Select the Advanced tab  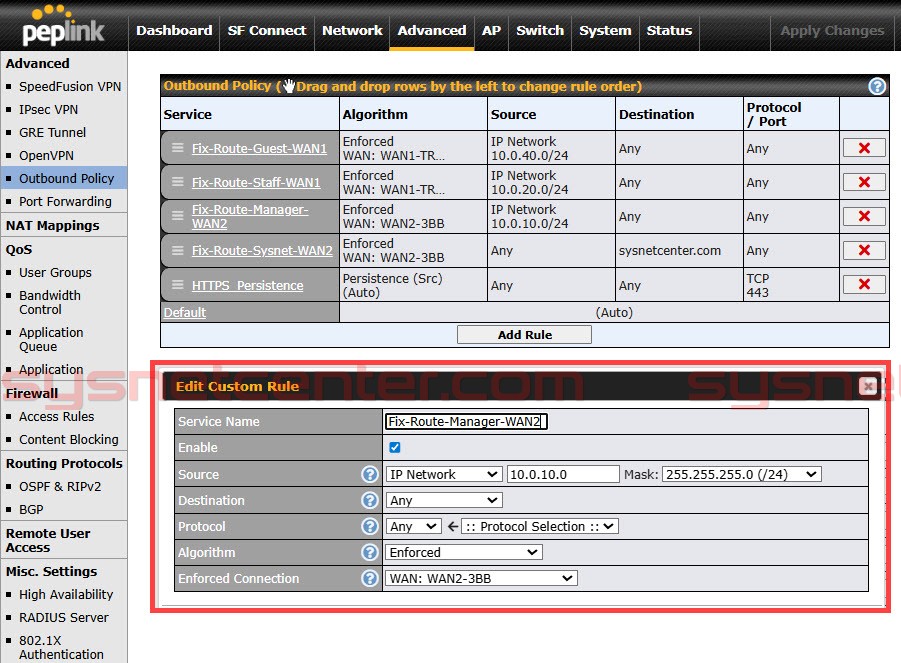[432, 30]
